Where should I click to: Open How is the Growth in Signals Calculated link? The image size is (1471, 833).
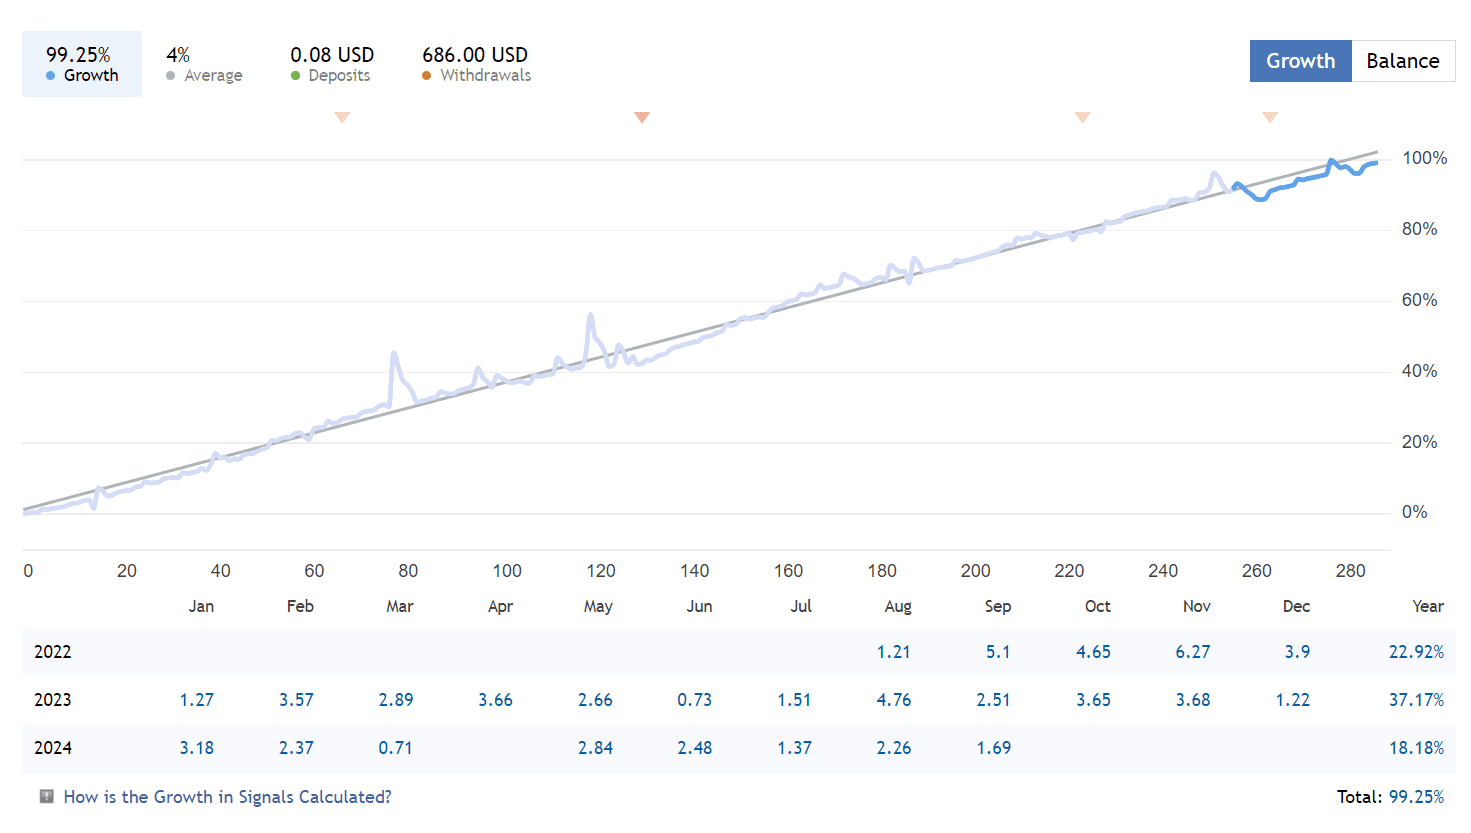pyautogui.click(x=227, y=797)
